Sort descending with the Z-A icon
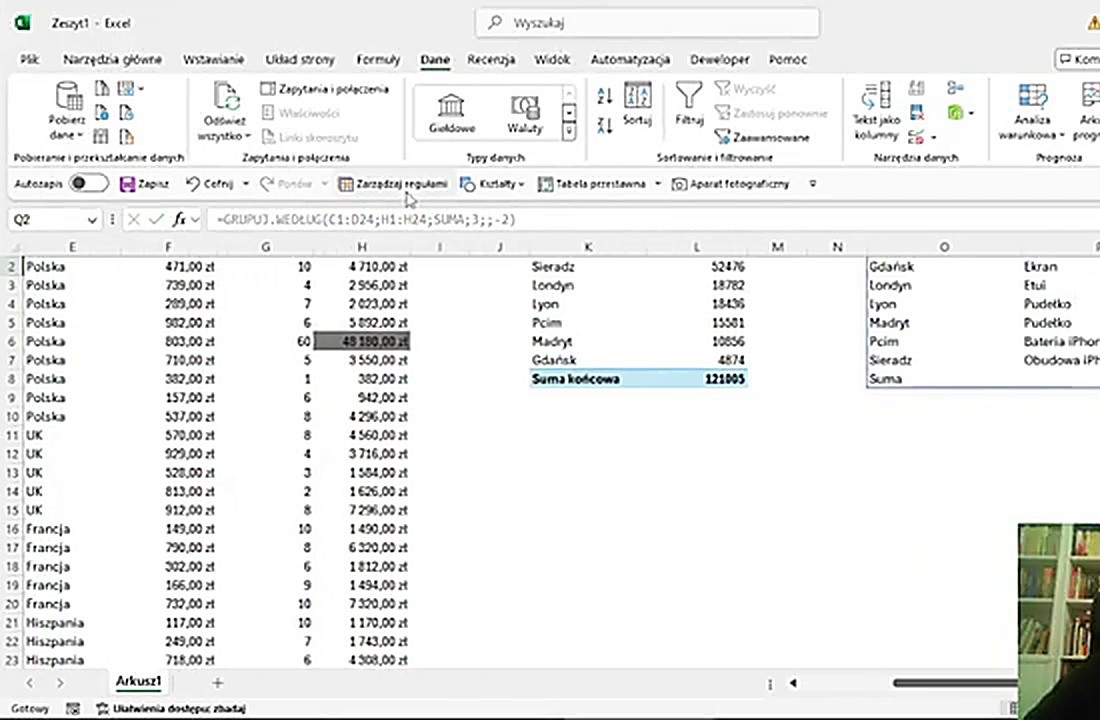1100x720 pixels. pos(604,125)
